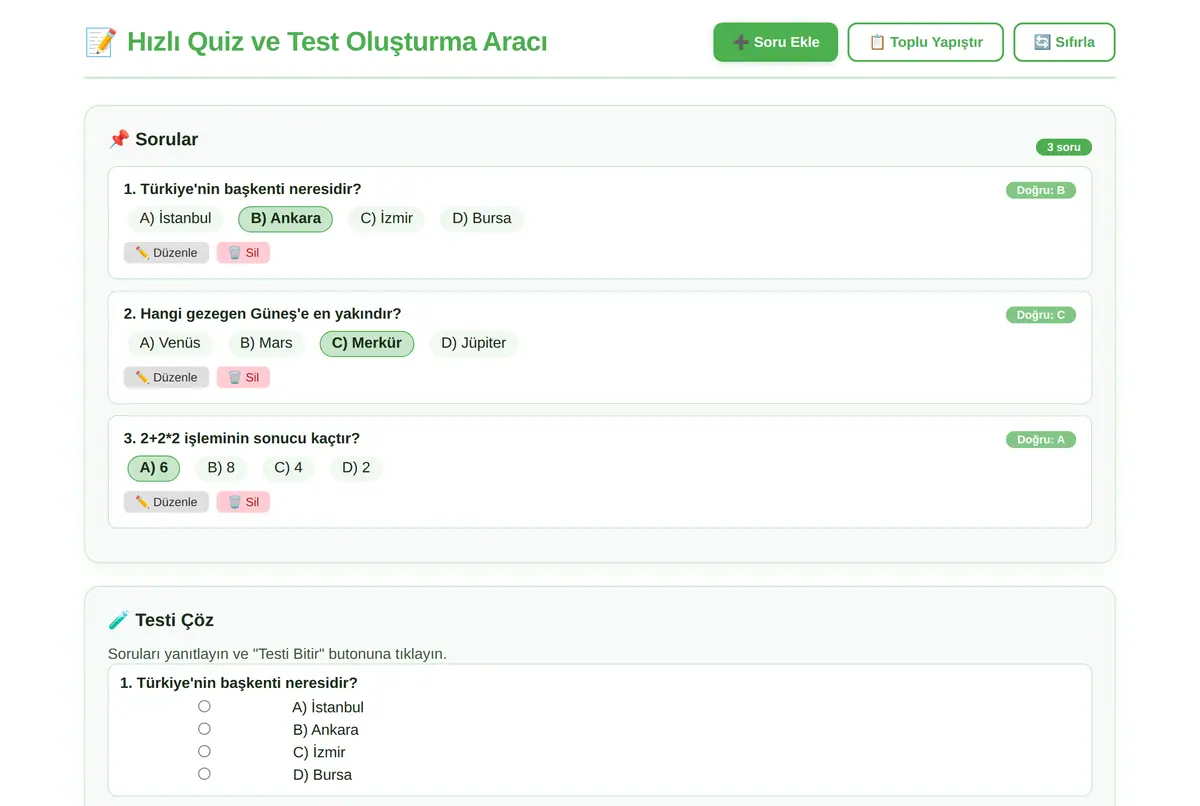The image size is (1200, 806).
Task: Select the C) İzmir radio button
Action: [x=204, y=751]
